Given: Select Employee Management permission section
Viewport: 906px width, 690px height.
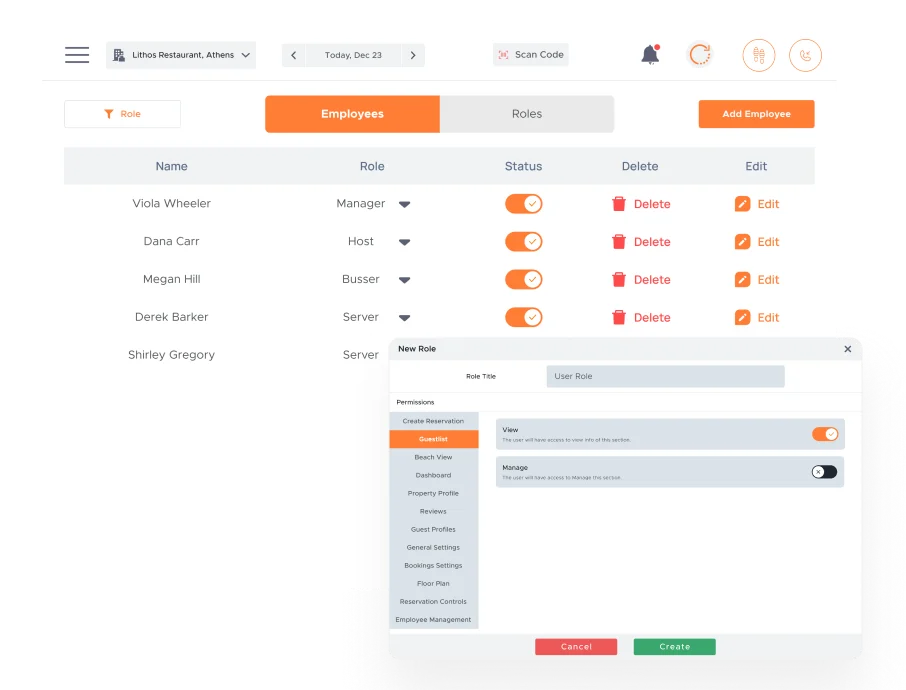Looking at the screenshot, I should [434, 619].
